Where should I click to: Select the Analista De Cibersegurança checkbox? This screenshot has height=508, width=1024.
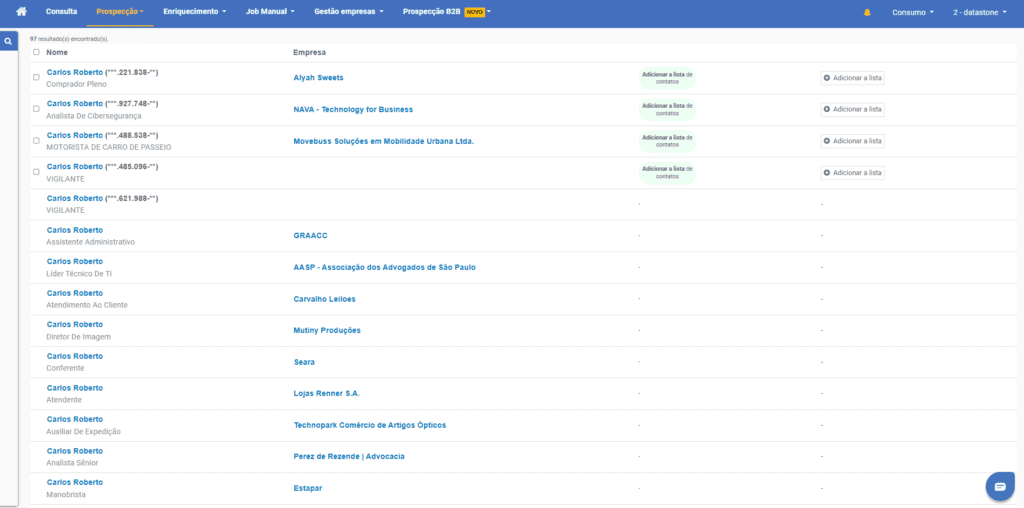[x=37, y=109]
